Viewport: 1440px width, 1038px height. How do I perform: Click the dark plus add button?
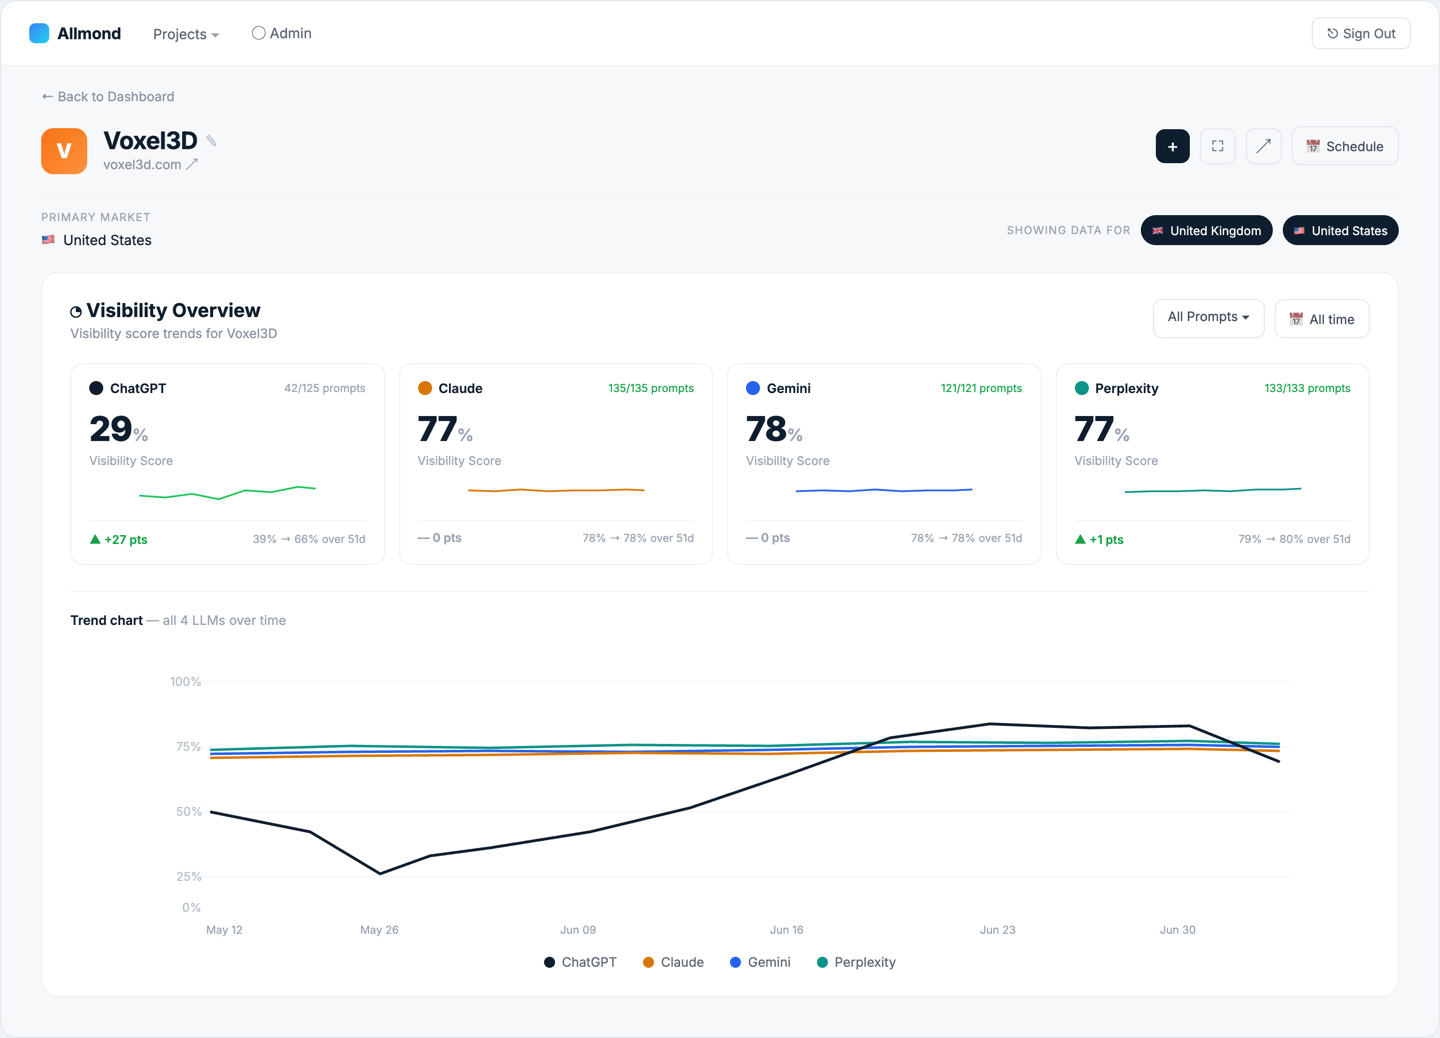pyautogui.click(x=1173, y=146)
